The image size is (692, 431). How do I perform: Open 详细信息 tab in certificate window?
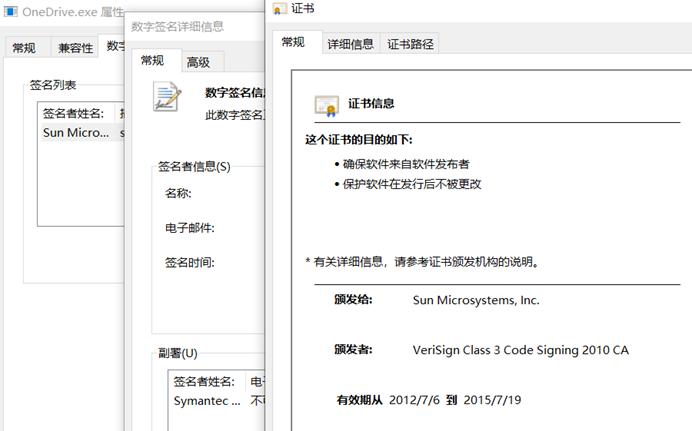point(351,44)
